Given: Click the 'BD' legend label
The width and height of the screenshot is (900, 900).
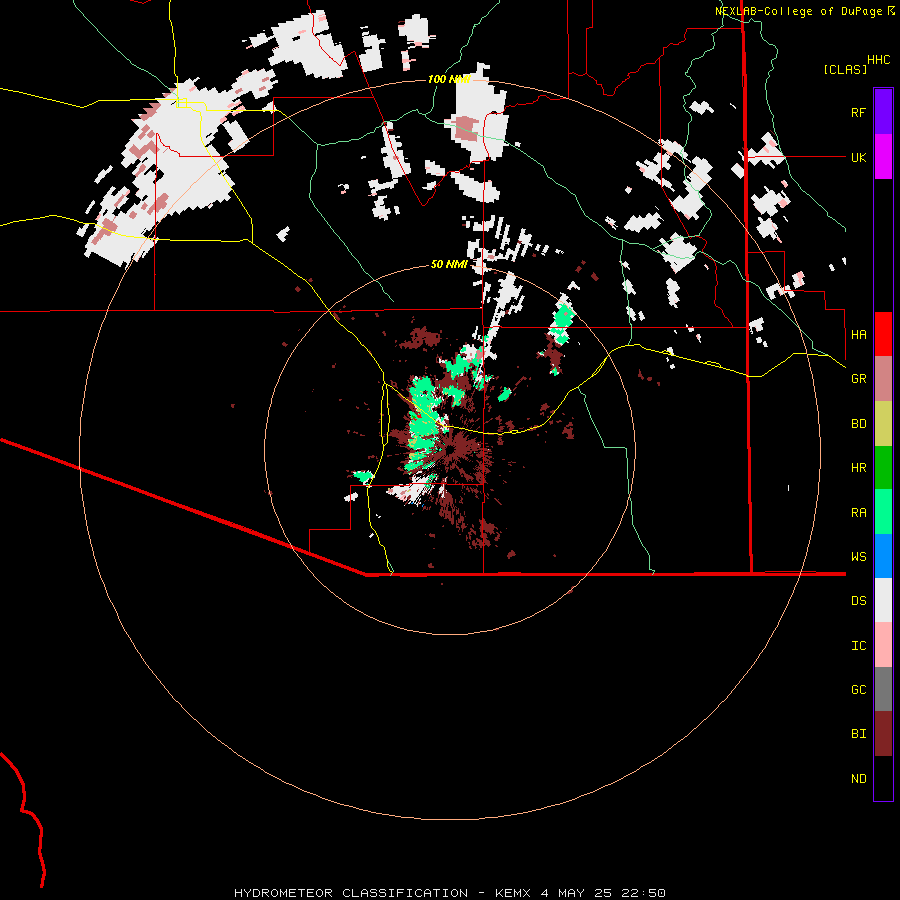Looking at the screenshot, I should pos(858,424).
